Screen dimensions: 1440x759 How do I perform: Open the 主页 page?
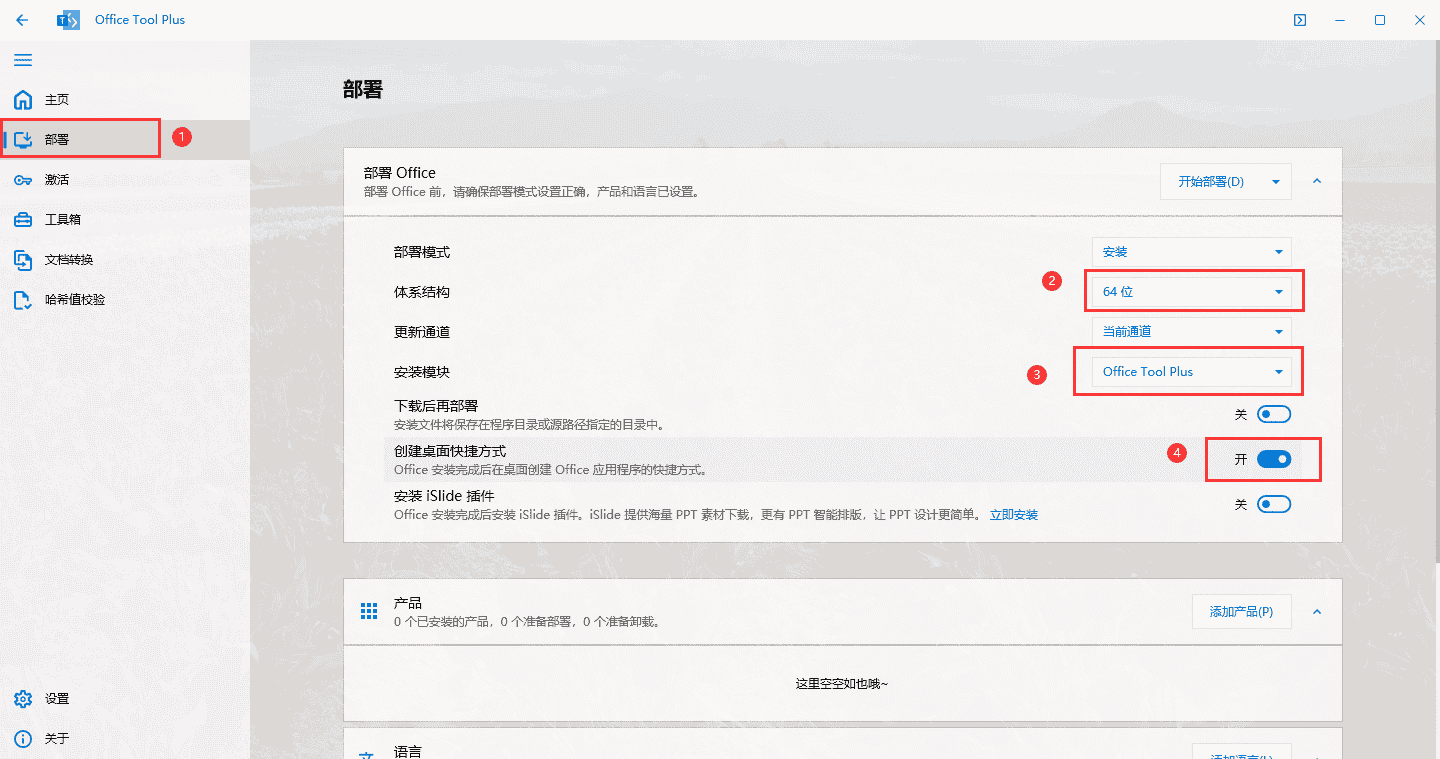[125, 100]
